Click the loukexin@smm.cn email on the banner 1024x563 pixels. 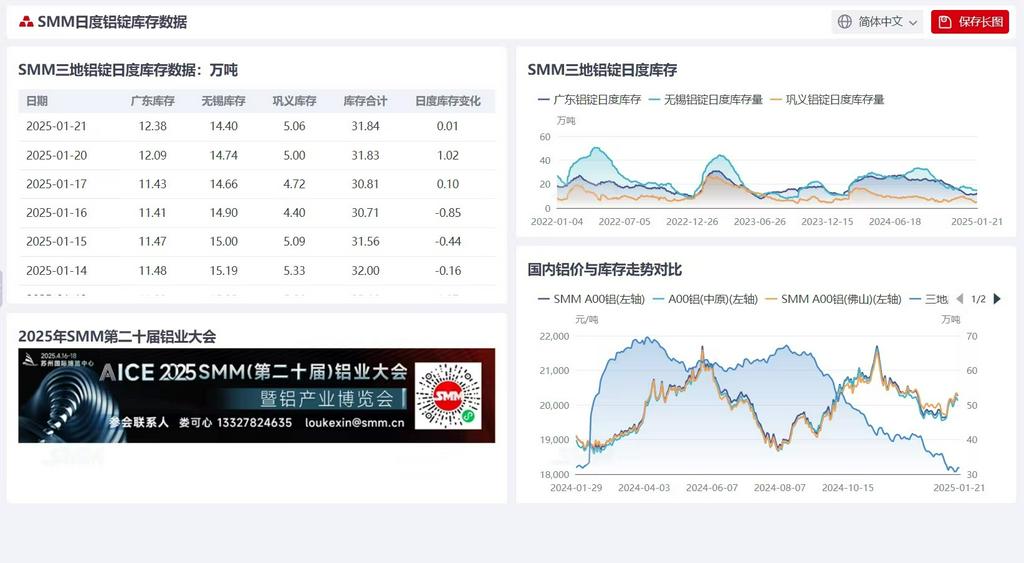pos(355,423)
